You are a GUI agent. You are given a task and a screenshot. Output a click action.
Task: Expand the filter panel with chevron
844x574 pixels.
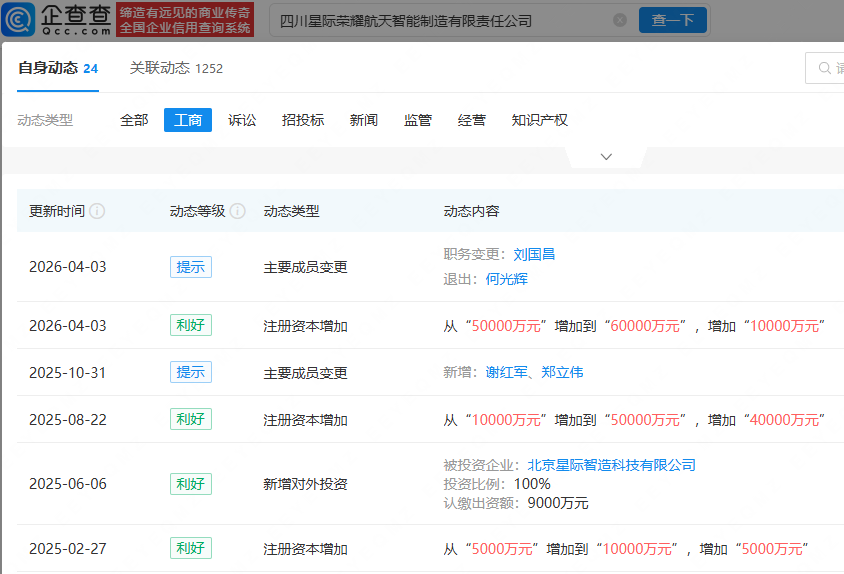[606, 157]
